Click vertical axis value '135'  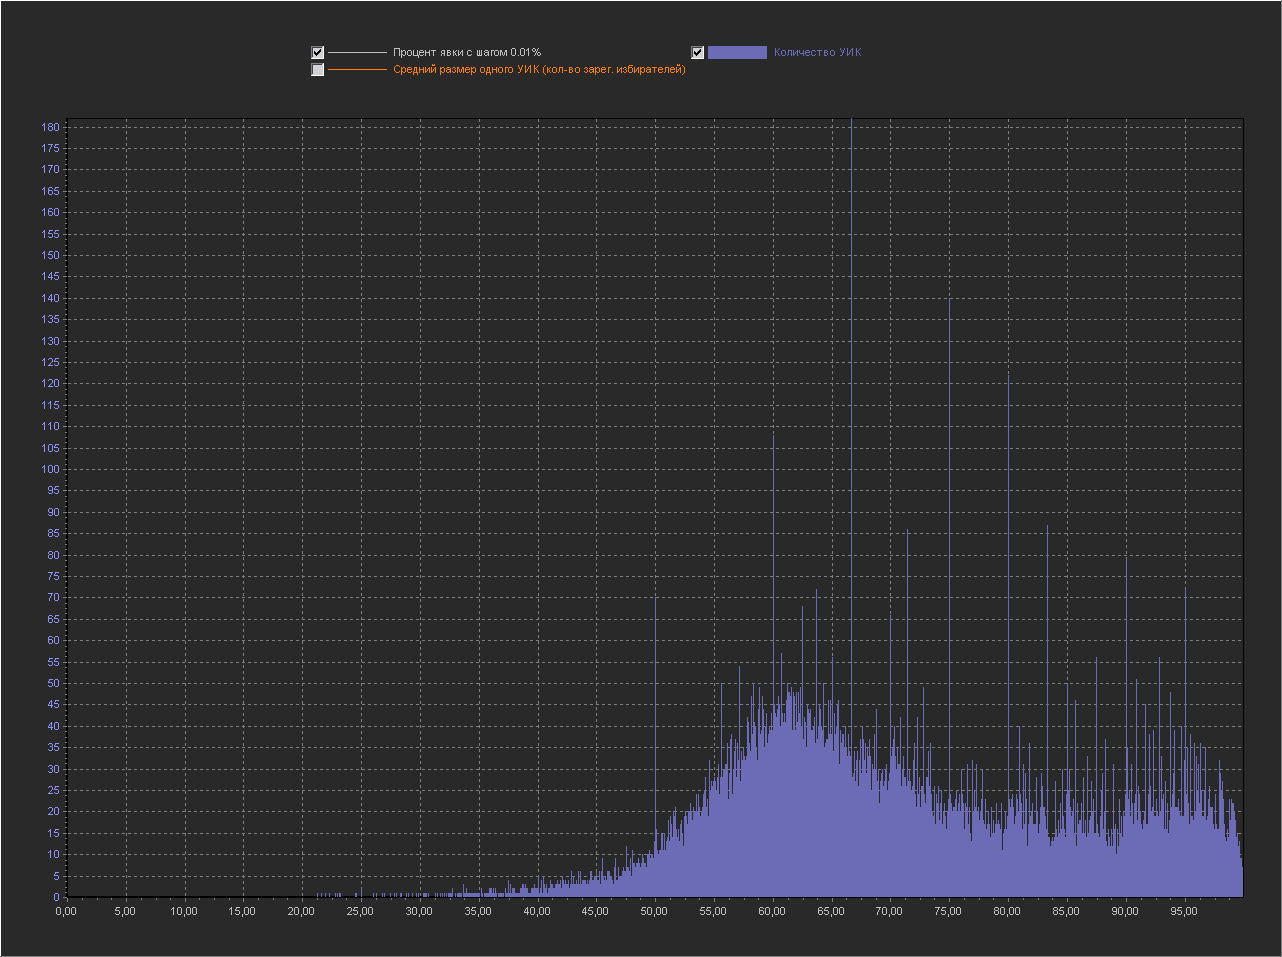pos(51,319)
